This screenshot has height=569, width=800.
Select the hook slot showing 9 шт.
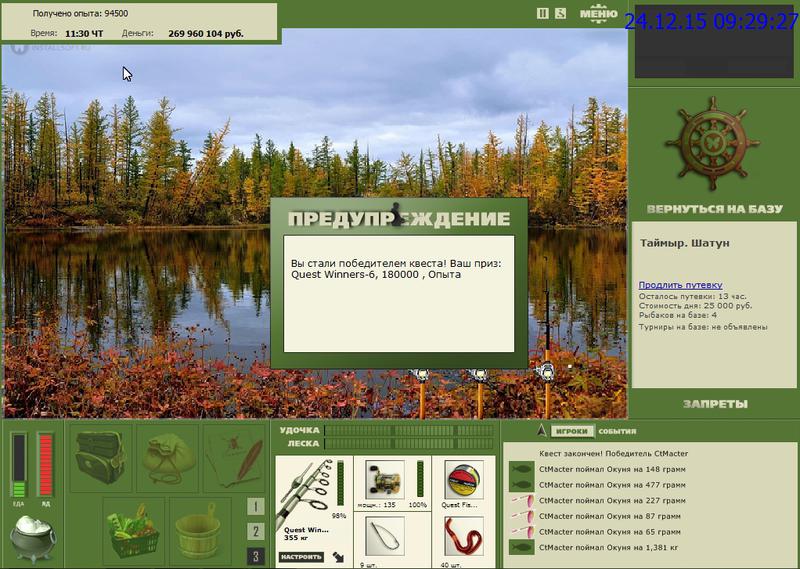point(385,536)
